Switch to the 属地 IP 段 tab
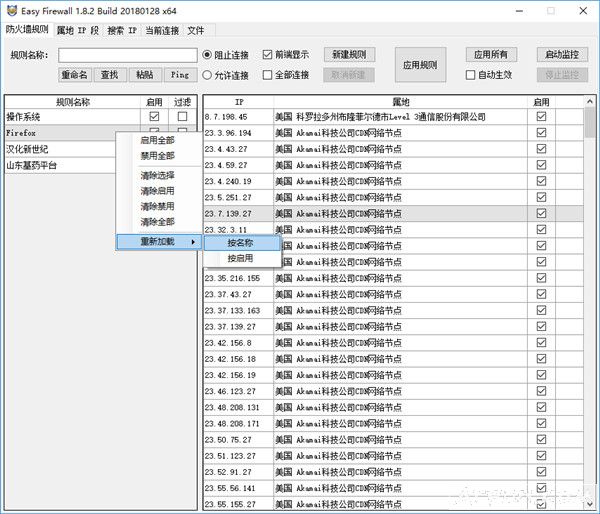The width and height of the screenshot is (600, 514). [80, 31]
